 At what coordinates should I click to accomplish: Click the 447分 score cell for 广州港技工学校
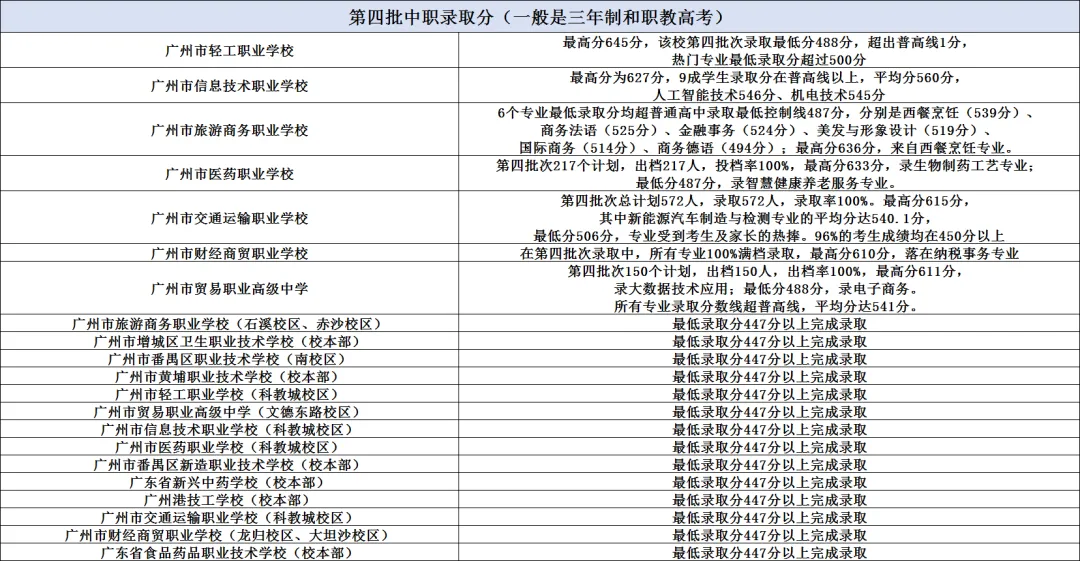click(769, 500)
